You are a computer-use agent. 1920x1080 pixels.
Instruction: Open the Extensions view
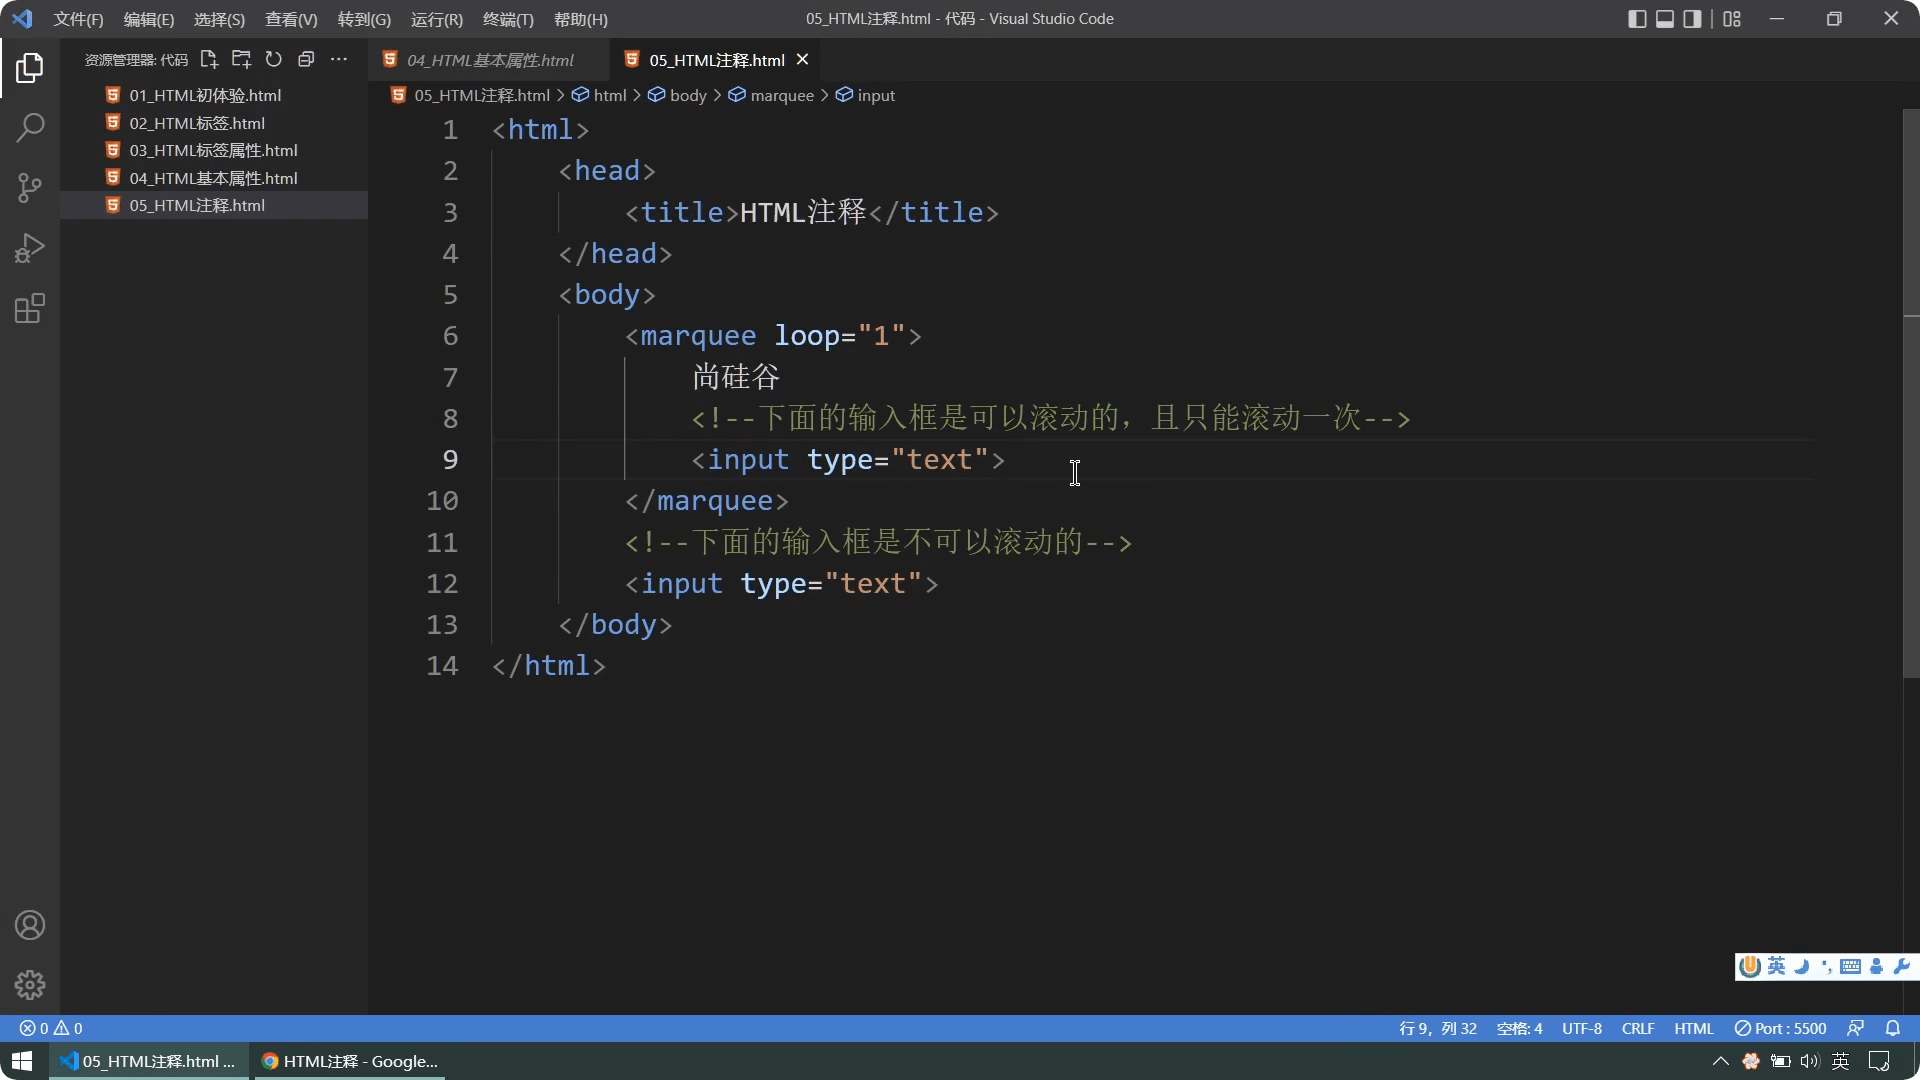(x=30, y=308)
